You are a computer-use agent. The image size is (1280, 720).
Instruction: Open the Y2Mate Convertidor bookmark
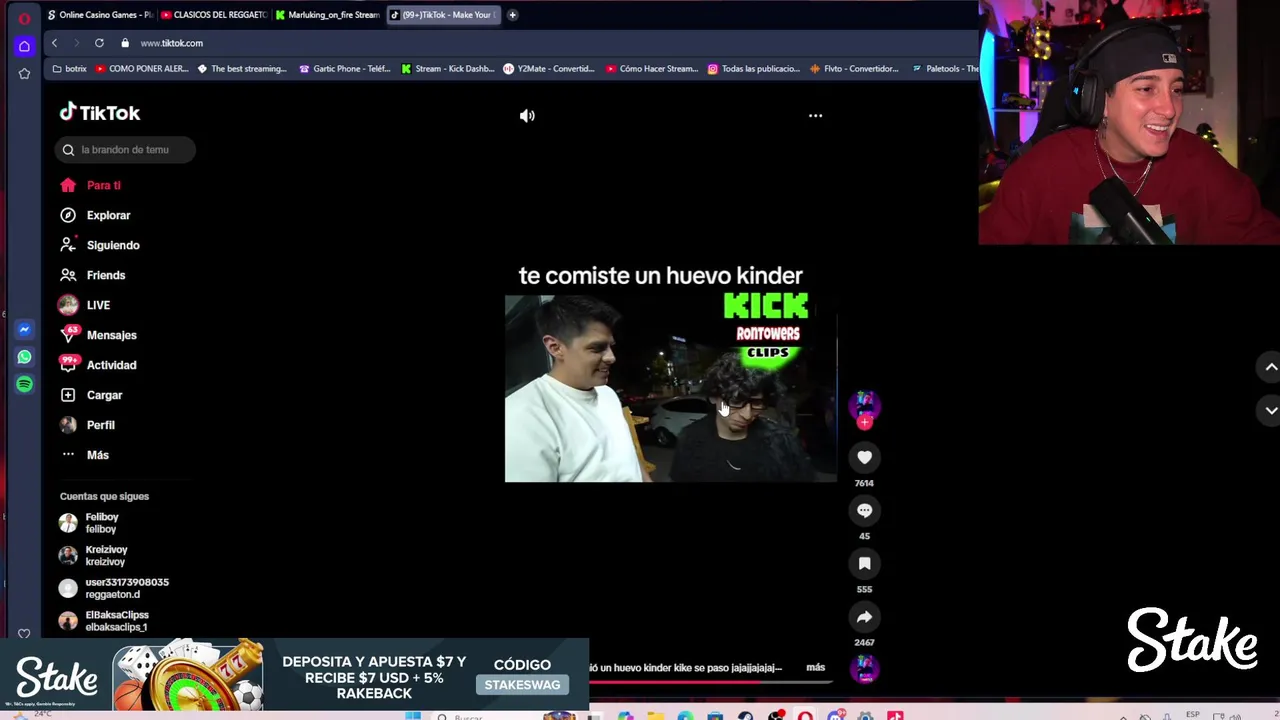(x=549, y=69)
